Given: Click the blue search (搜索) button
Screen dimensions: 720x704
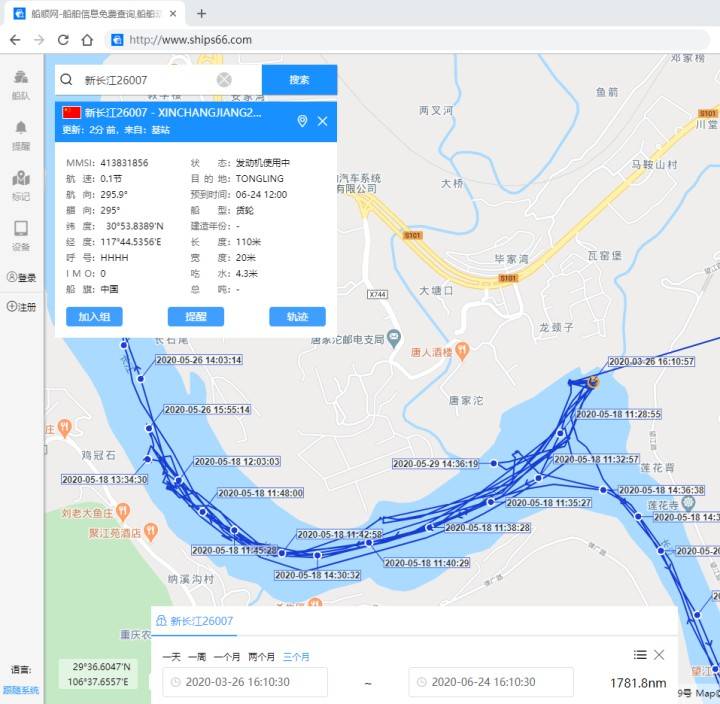Looking at the screenshot, I should tap(299, 80).
